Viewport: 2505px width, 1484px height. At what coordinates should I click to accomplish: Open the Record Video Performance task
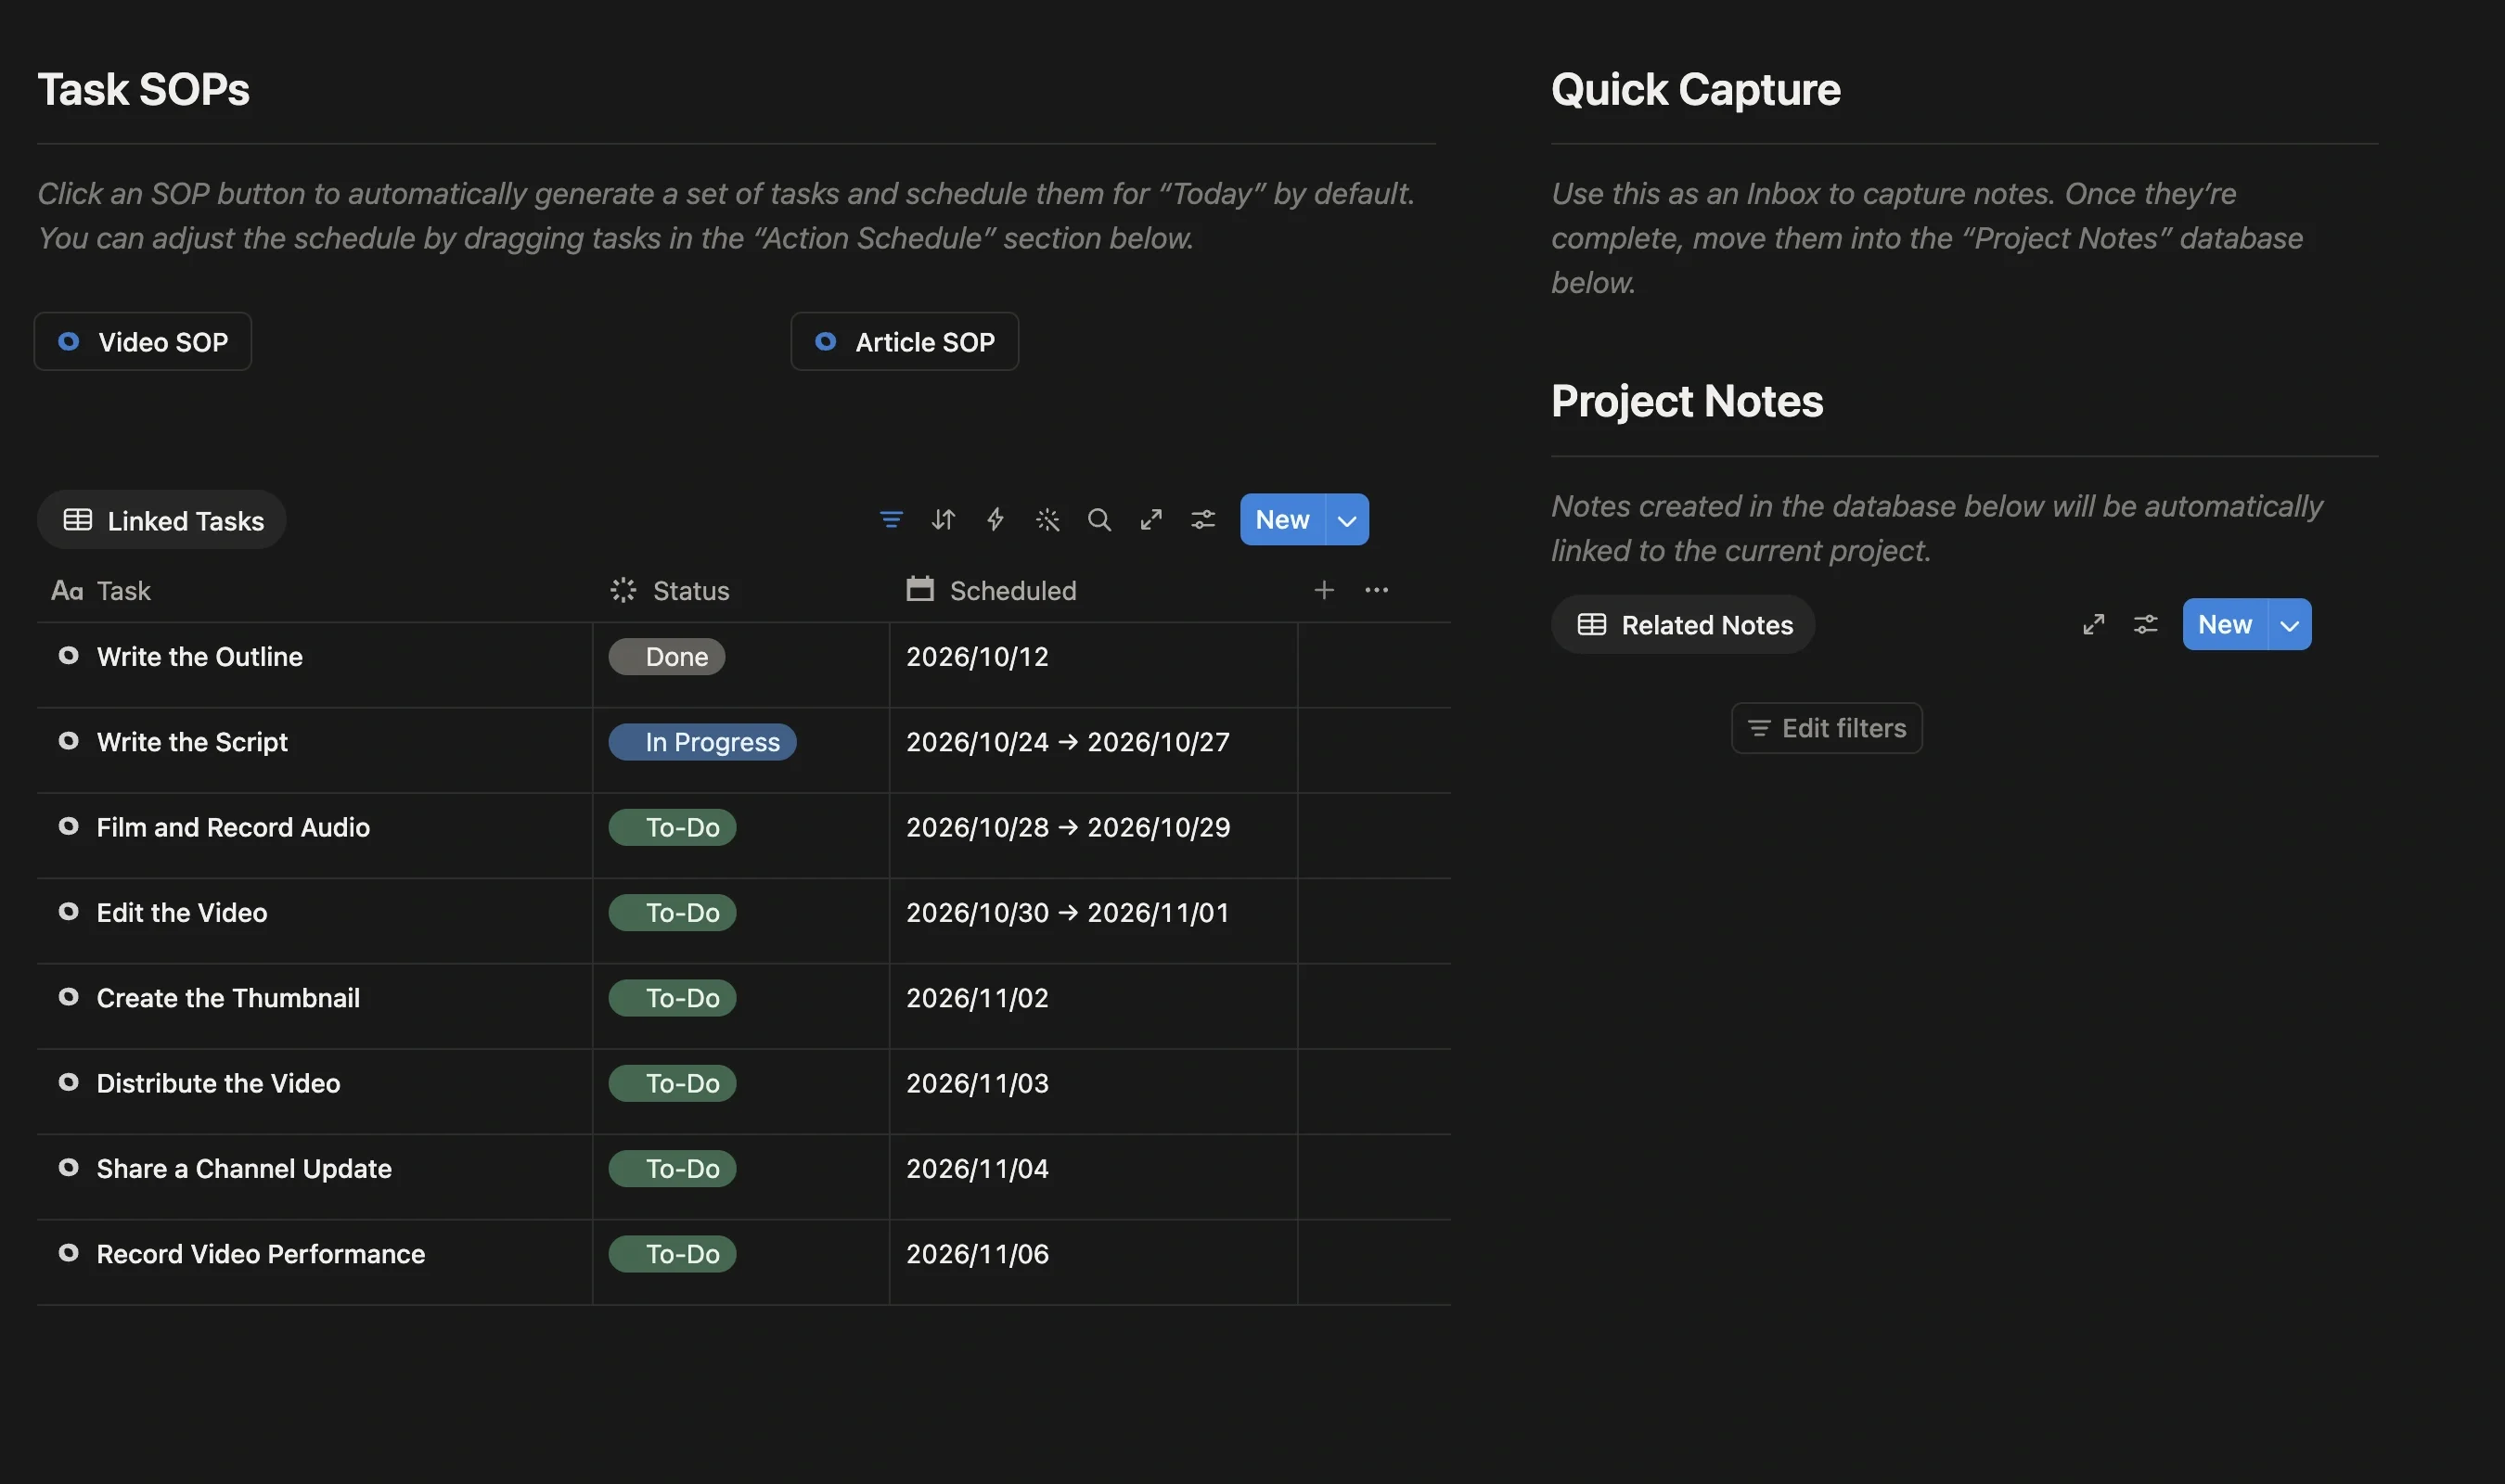point(261,1254)
